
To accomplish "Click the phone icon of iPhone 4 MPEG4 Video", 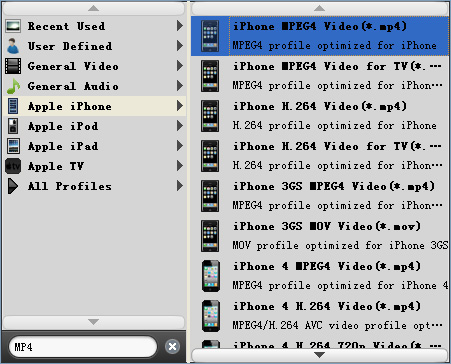I will [211, 276].
